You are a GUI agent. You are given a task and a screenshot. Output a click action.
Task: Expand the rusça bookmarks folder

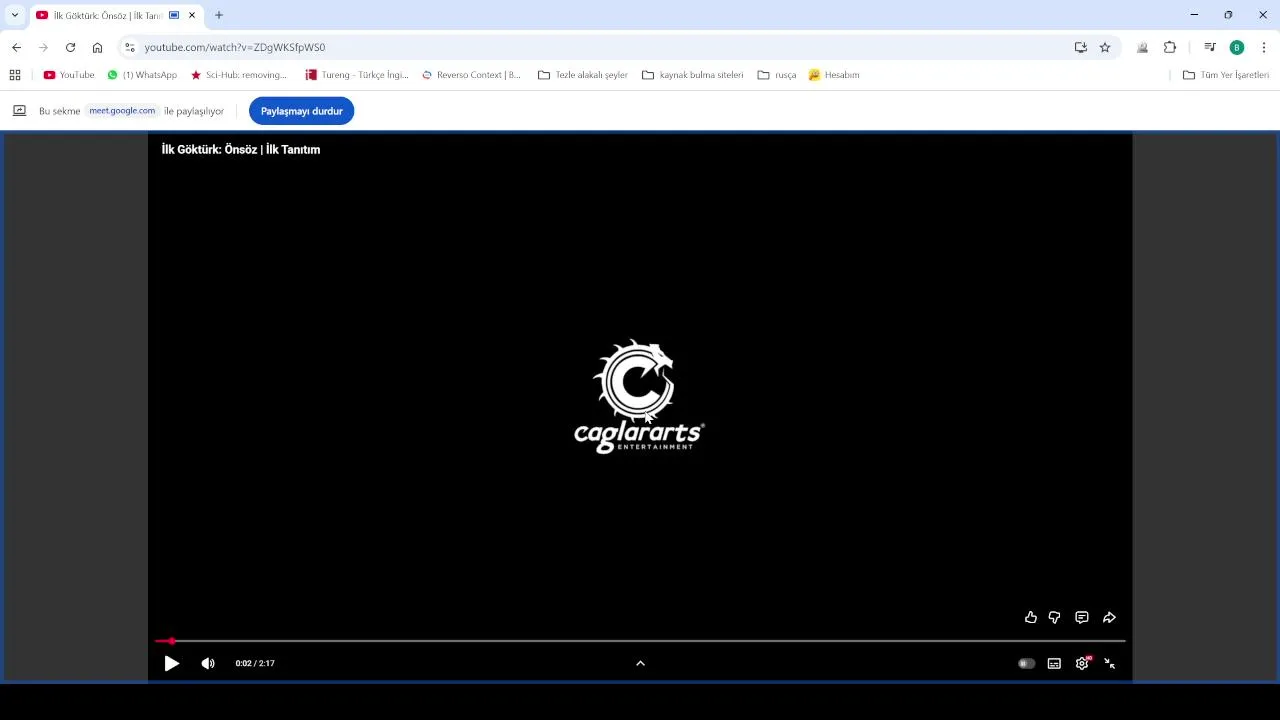click(x=777, y=75)
